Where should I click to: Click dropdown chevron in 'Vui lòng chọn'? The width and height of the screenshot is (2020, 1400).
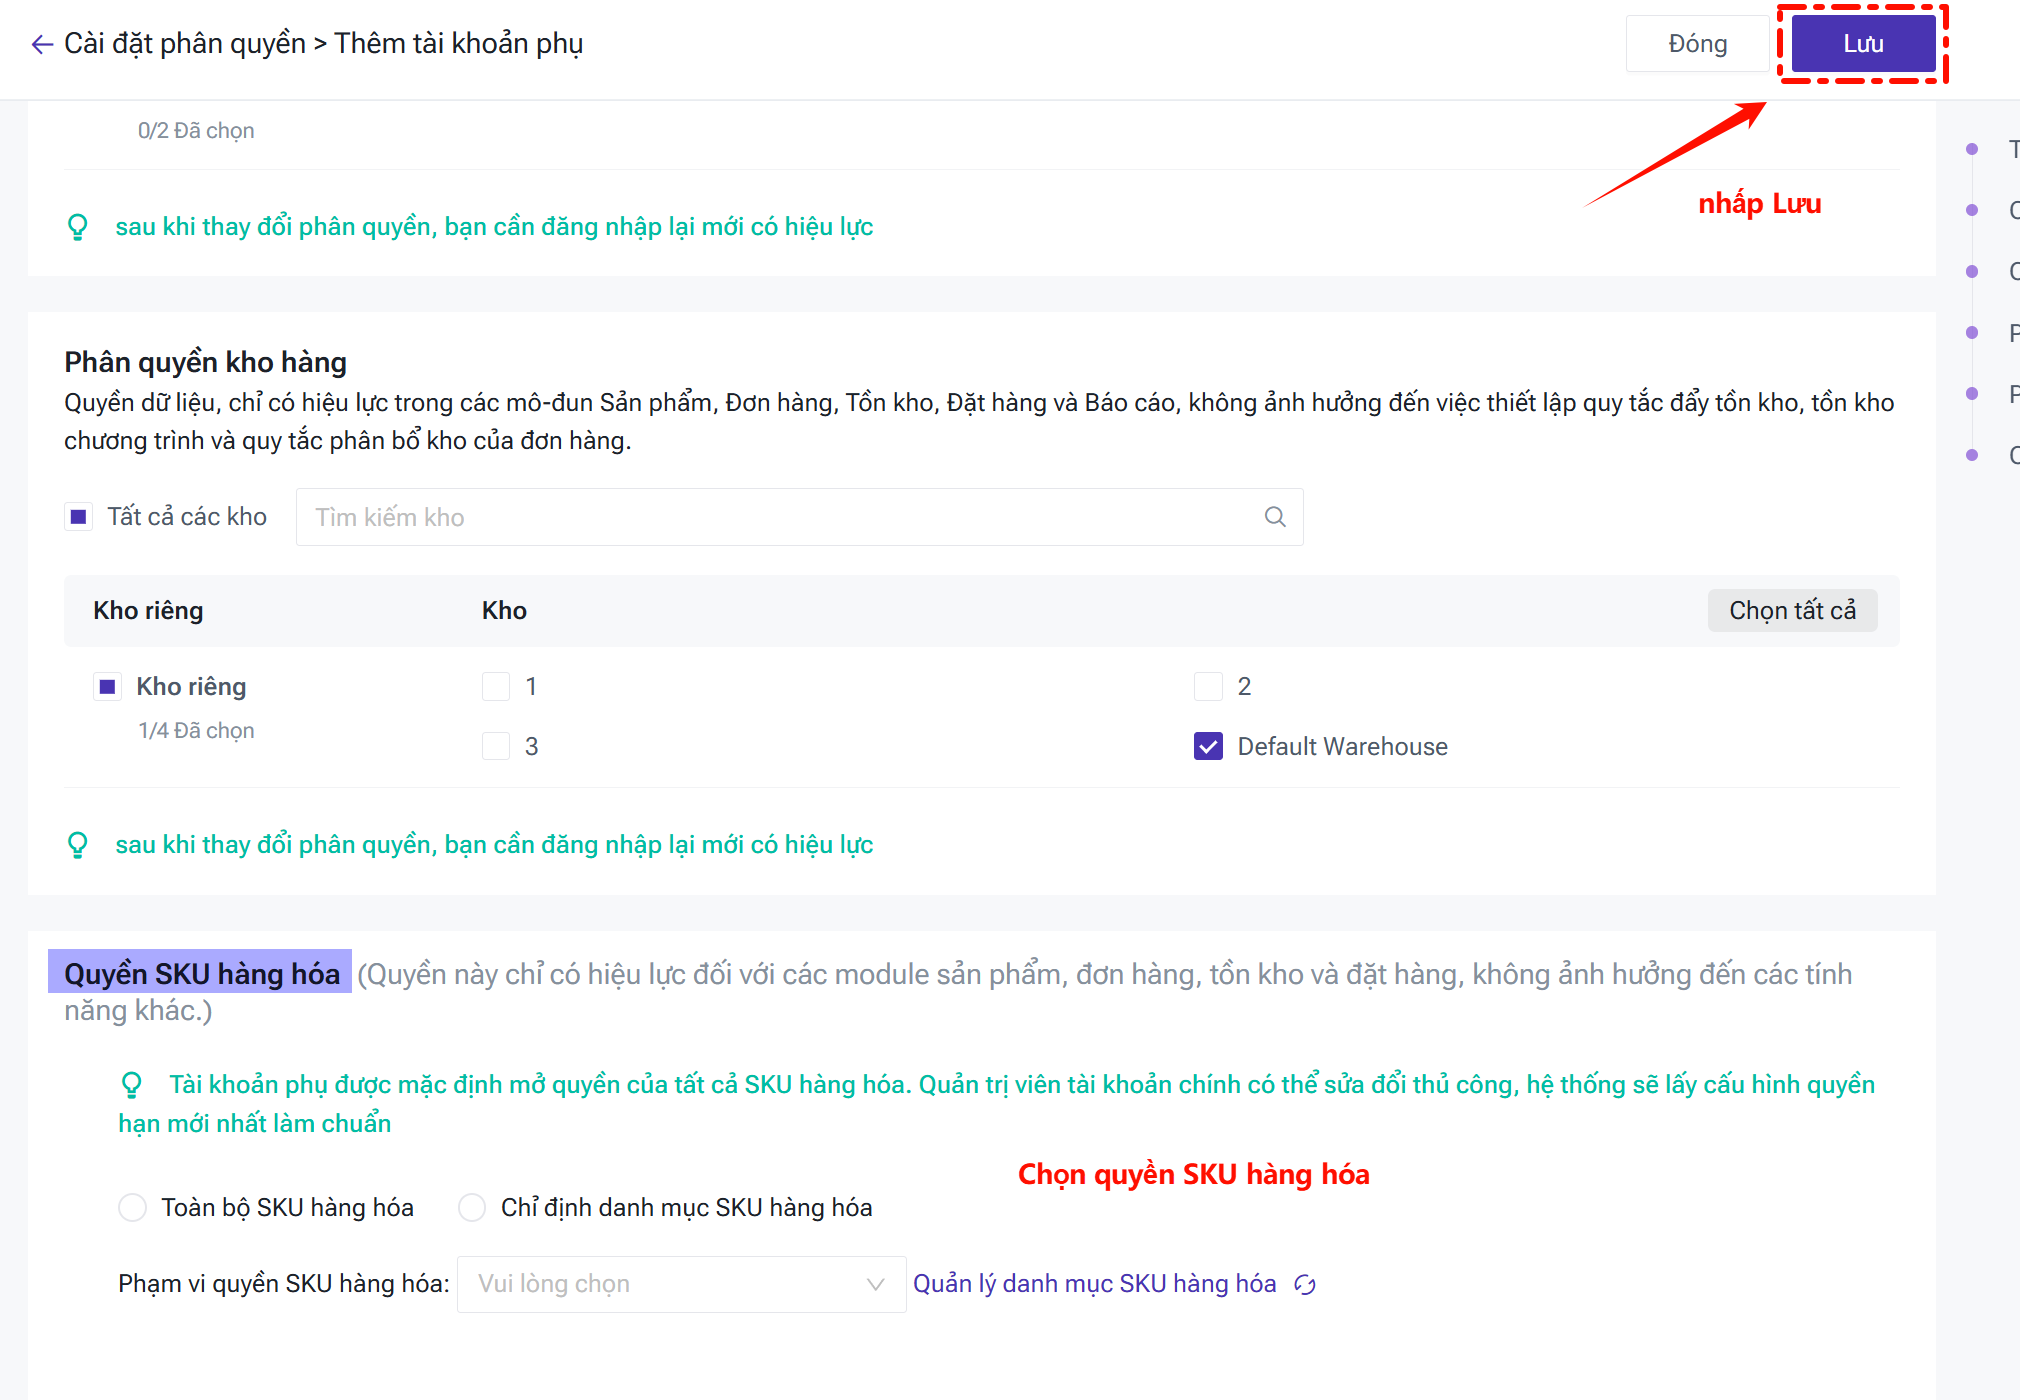point(876,1284)
